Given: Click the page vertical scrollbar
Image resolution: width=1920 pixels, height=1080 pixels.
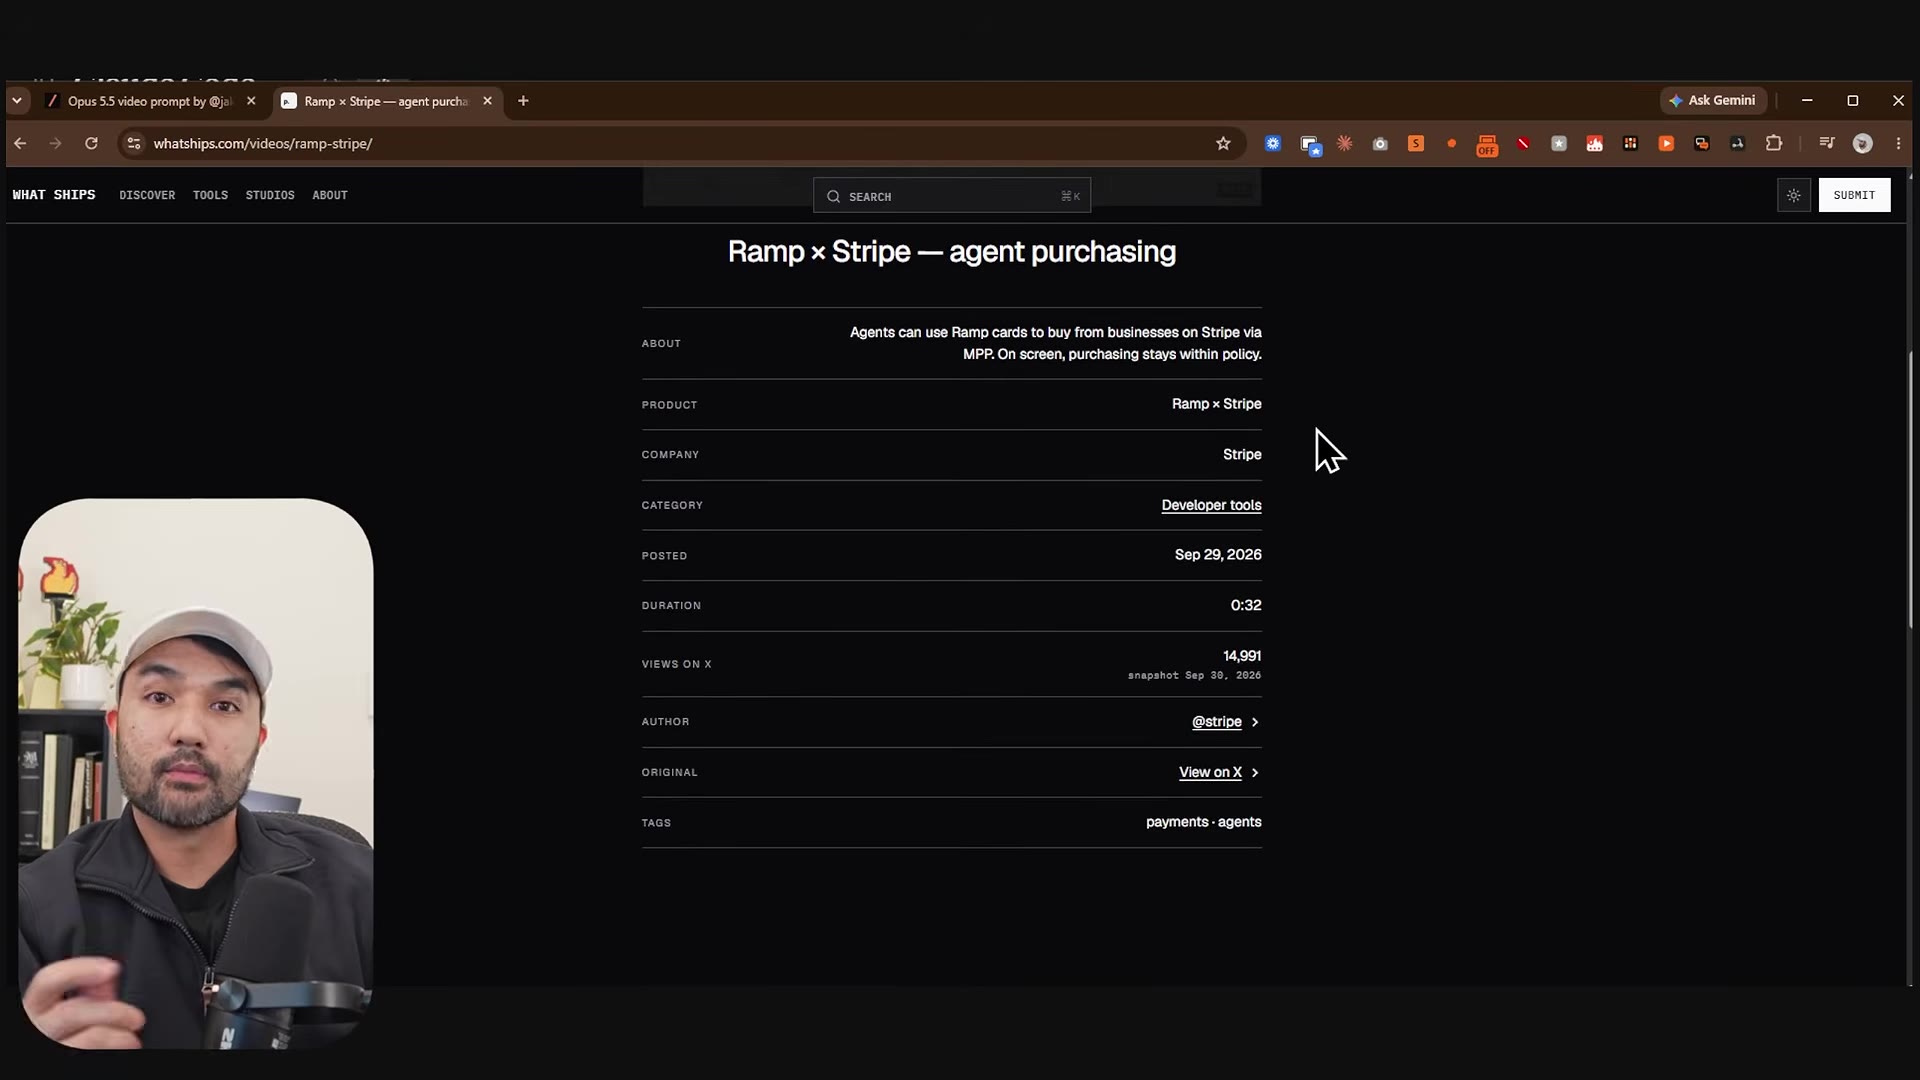Looking at the screenshot, I should pos(1910,490).
